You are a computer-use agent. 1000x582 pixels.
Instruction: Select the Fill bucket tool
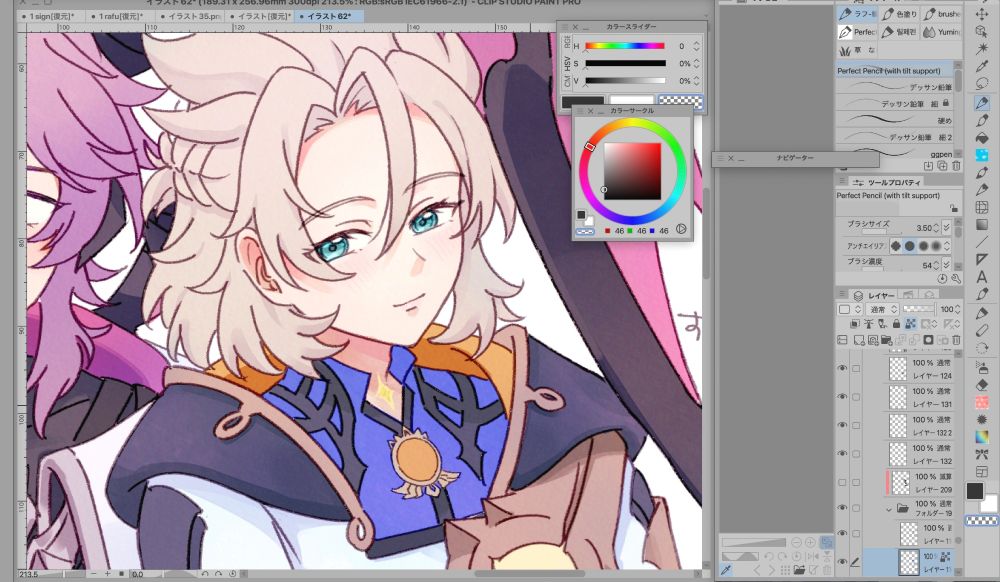[982, 137]
